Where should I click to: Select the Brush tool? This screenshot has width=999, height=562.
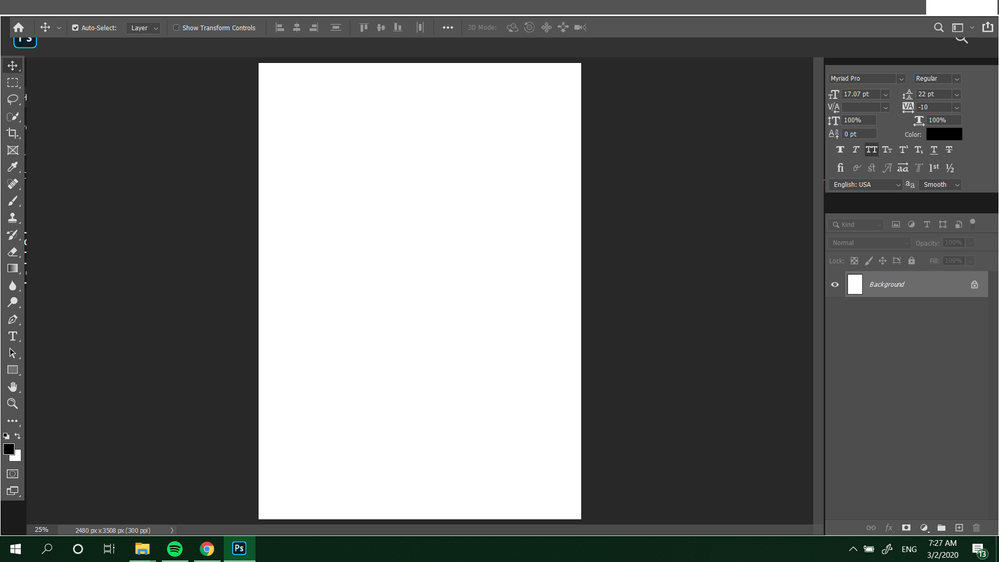(13, 201)
